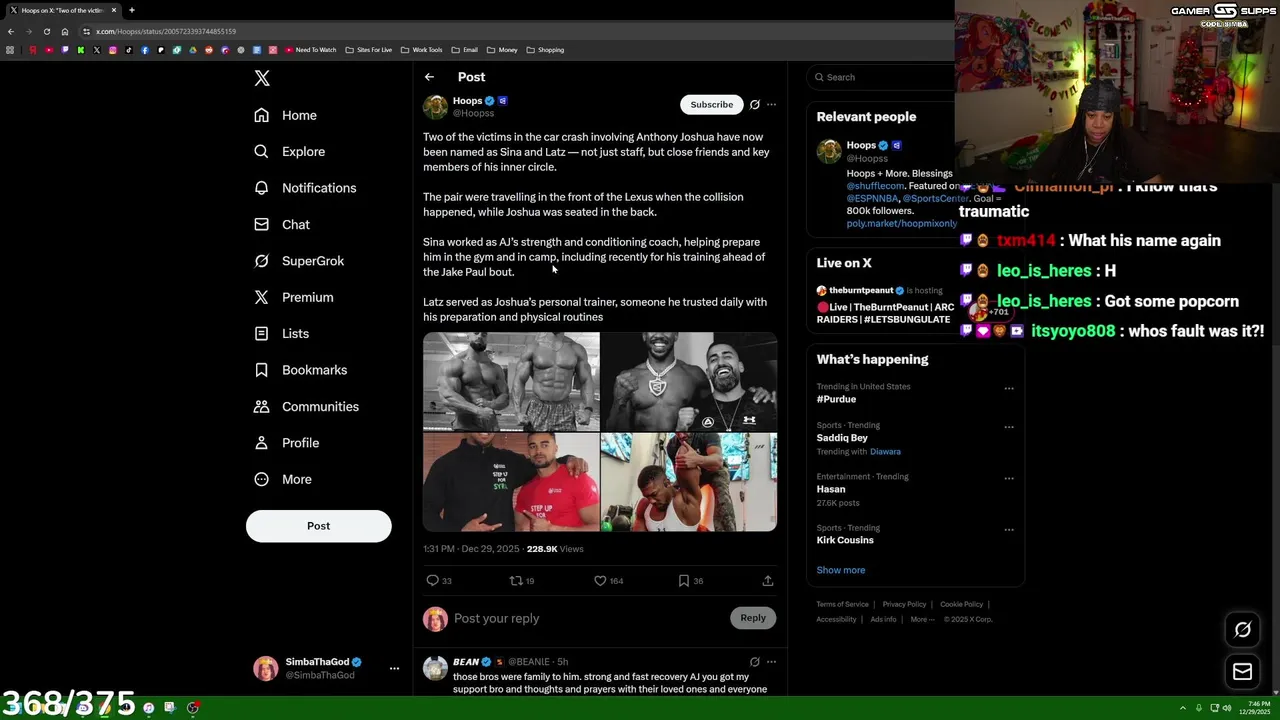Open the three-dot menu on Hoops post
This screenshot has width=1280, height=720.
pos(771,104)
